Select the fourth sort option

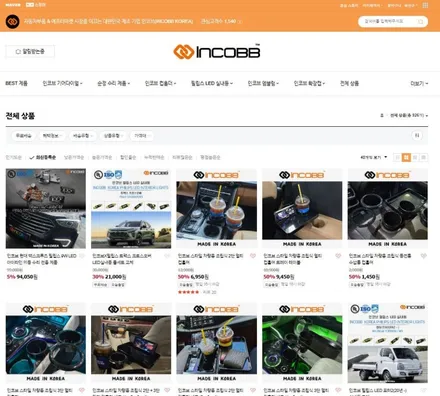pyautogui.click(x=102, y=157)
